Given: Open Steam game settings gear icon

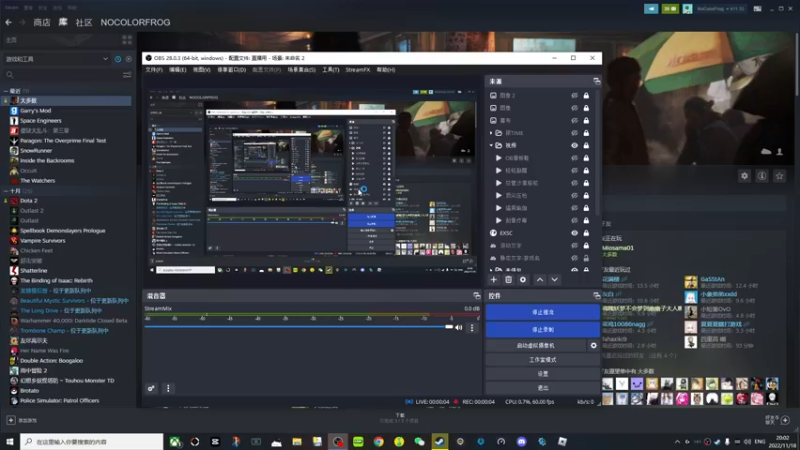Looking at the screenshot, I should 744,176.
